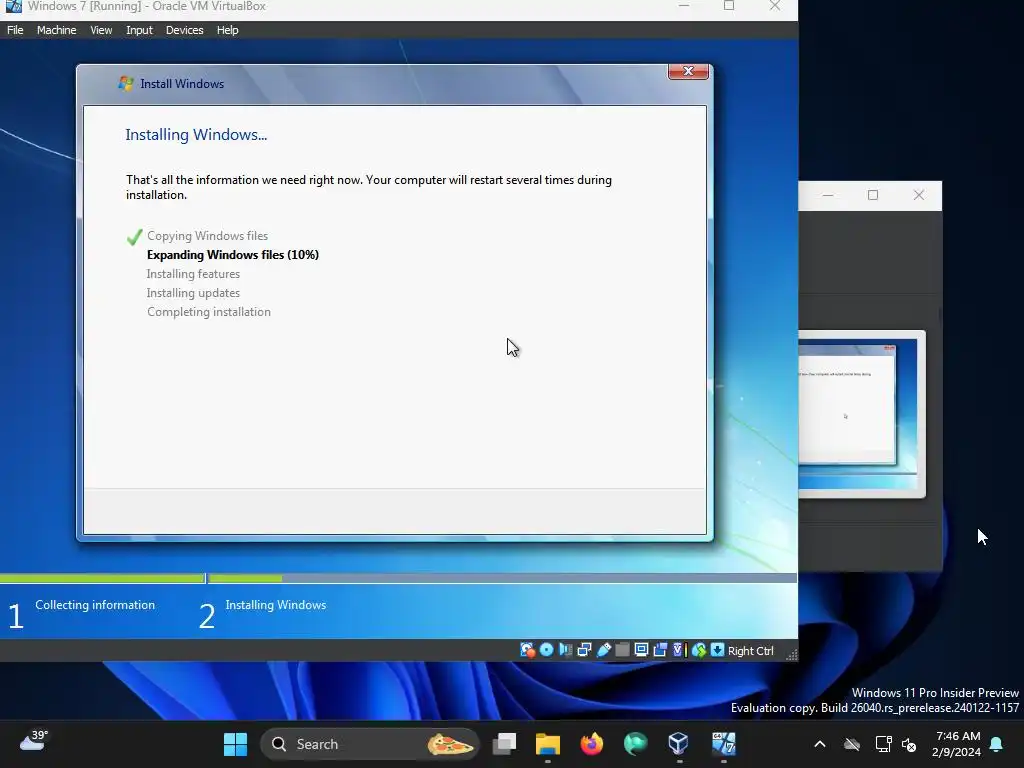Click the 'Collecting information' stage label
The height and width of the screenshot is (768, 1024).
(95, 605)
